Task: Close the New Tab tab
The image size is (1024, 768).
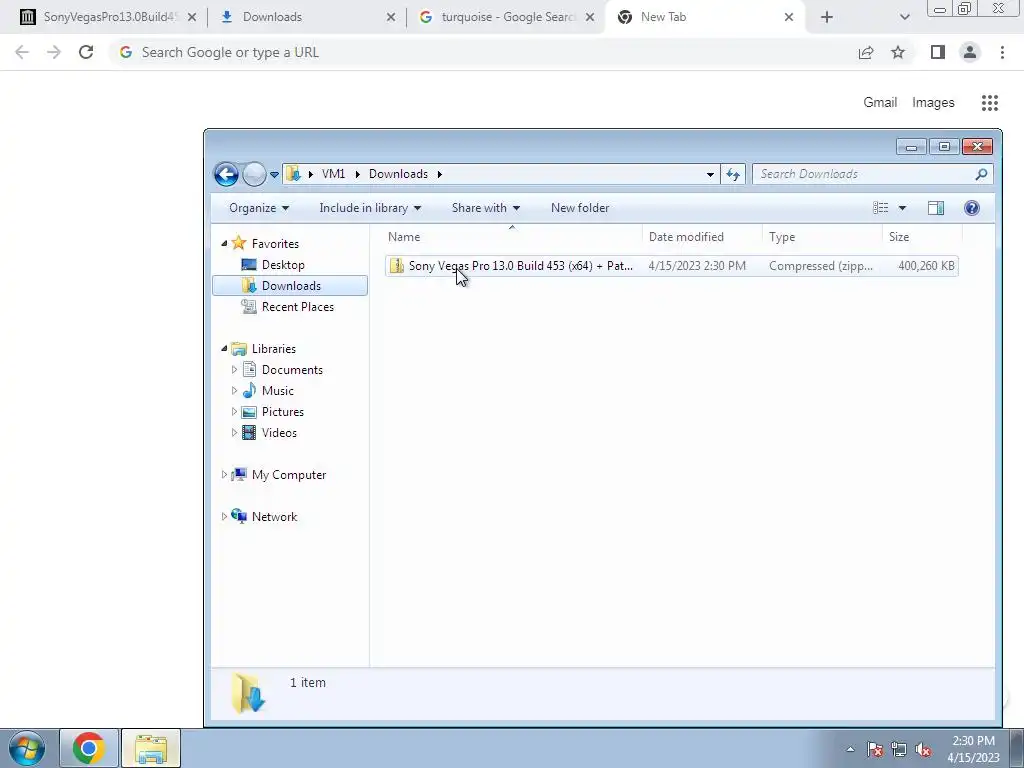Action: coord(789,17)
